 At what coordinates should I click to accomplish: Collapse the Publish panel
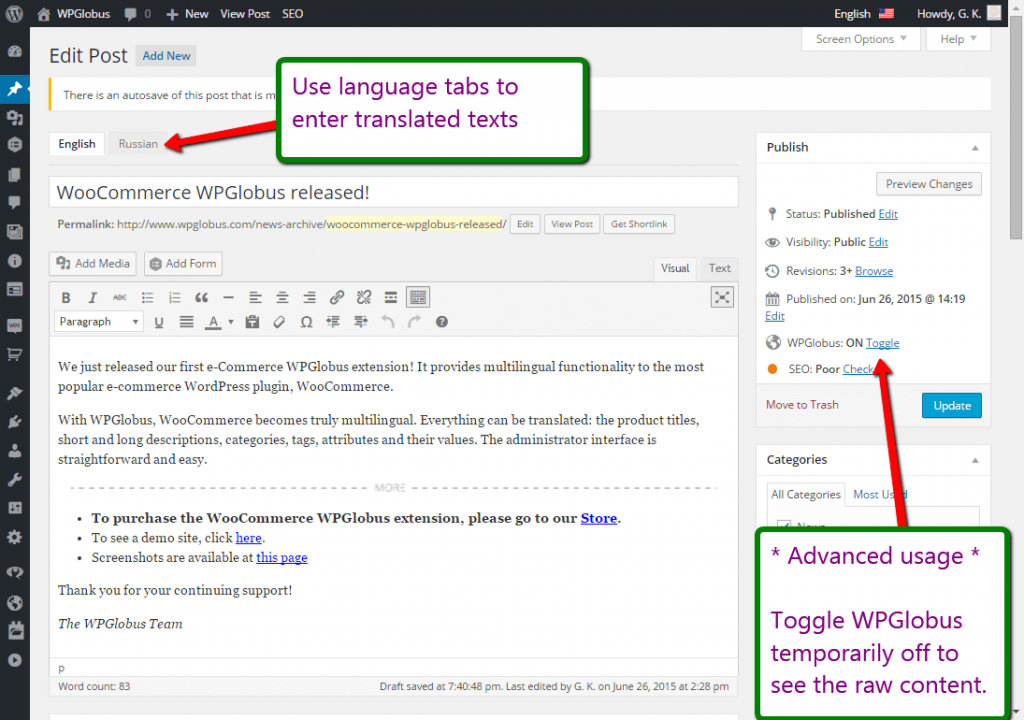click(x=975, y=148)
